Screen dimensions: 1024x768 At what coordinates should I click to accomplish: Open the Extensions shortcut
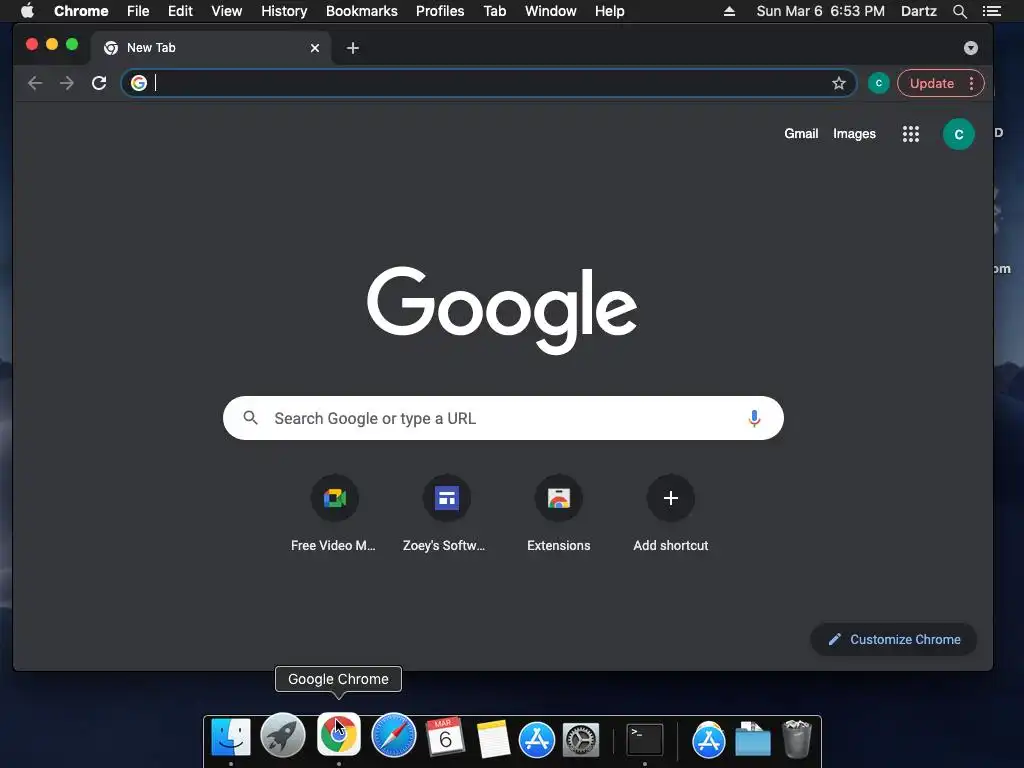(558, 513)
